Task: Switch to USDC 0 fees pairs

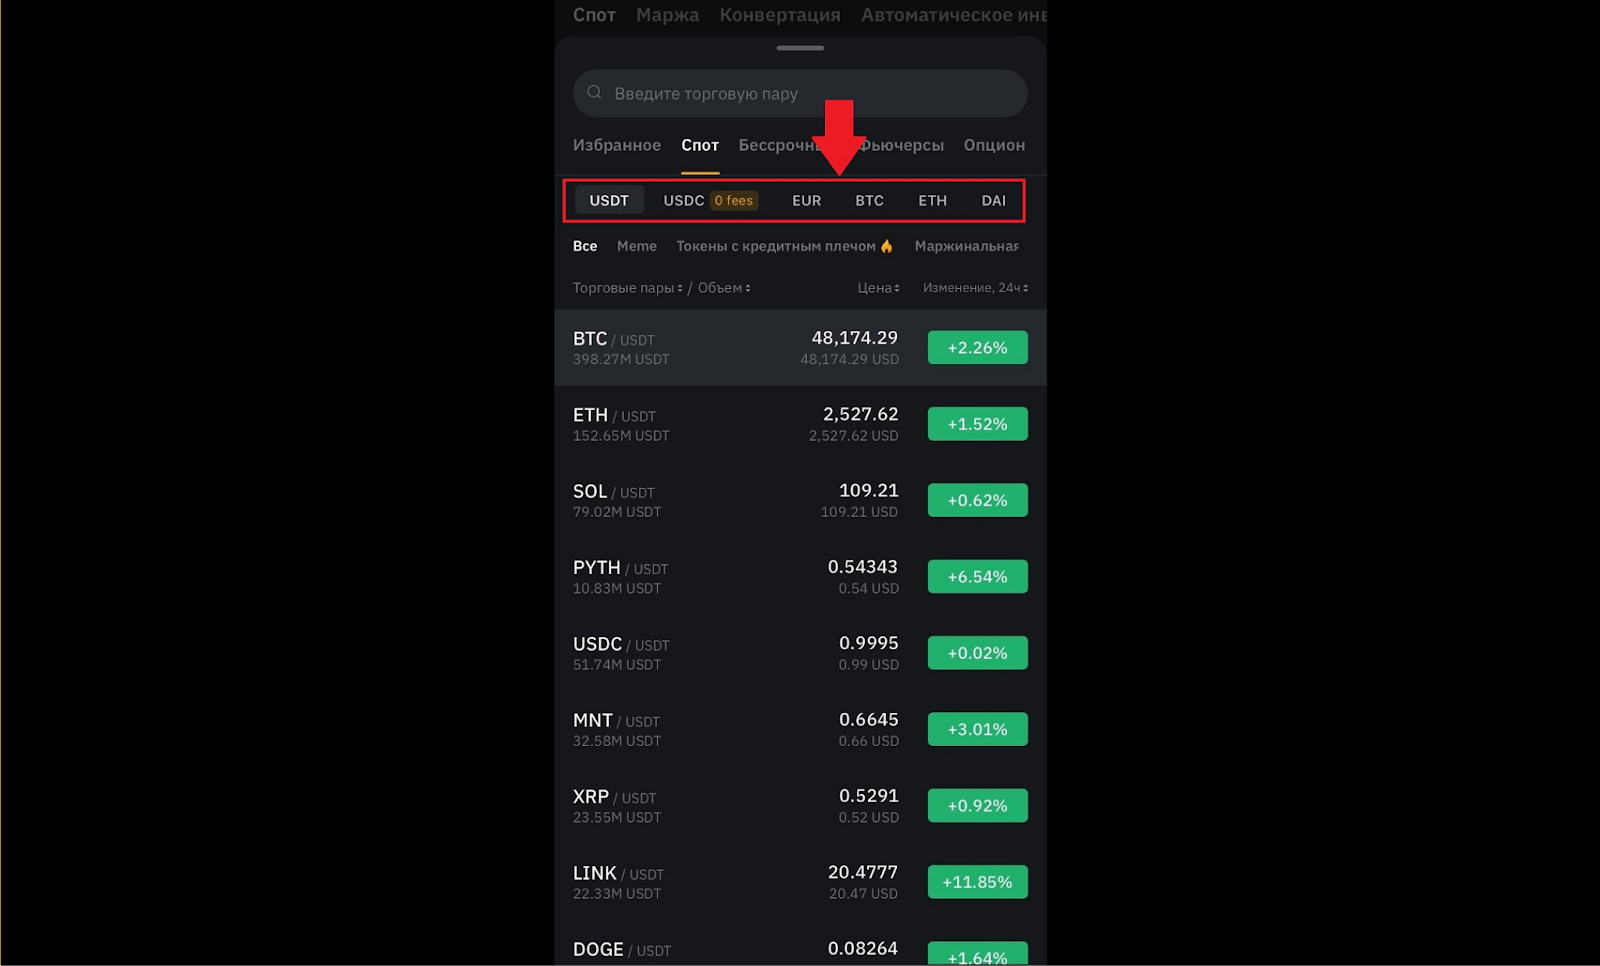Action: [x=710, y=201]
